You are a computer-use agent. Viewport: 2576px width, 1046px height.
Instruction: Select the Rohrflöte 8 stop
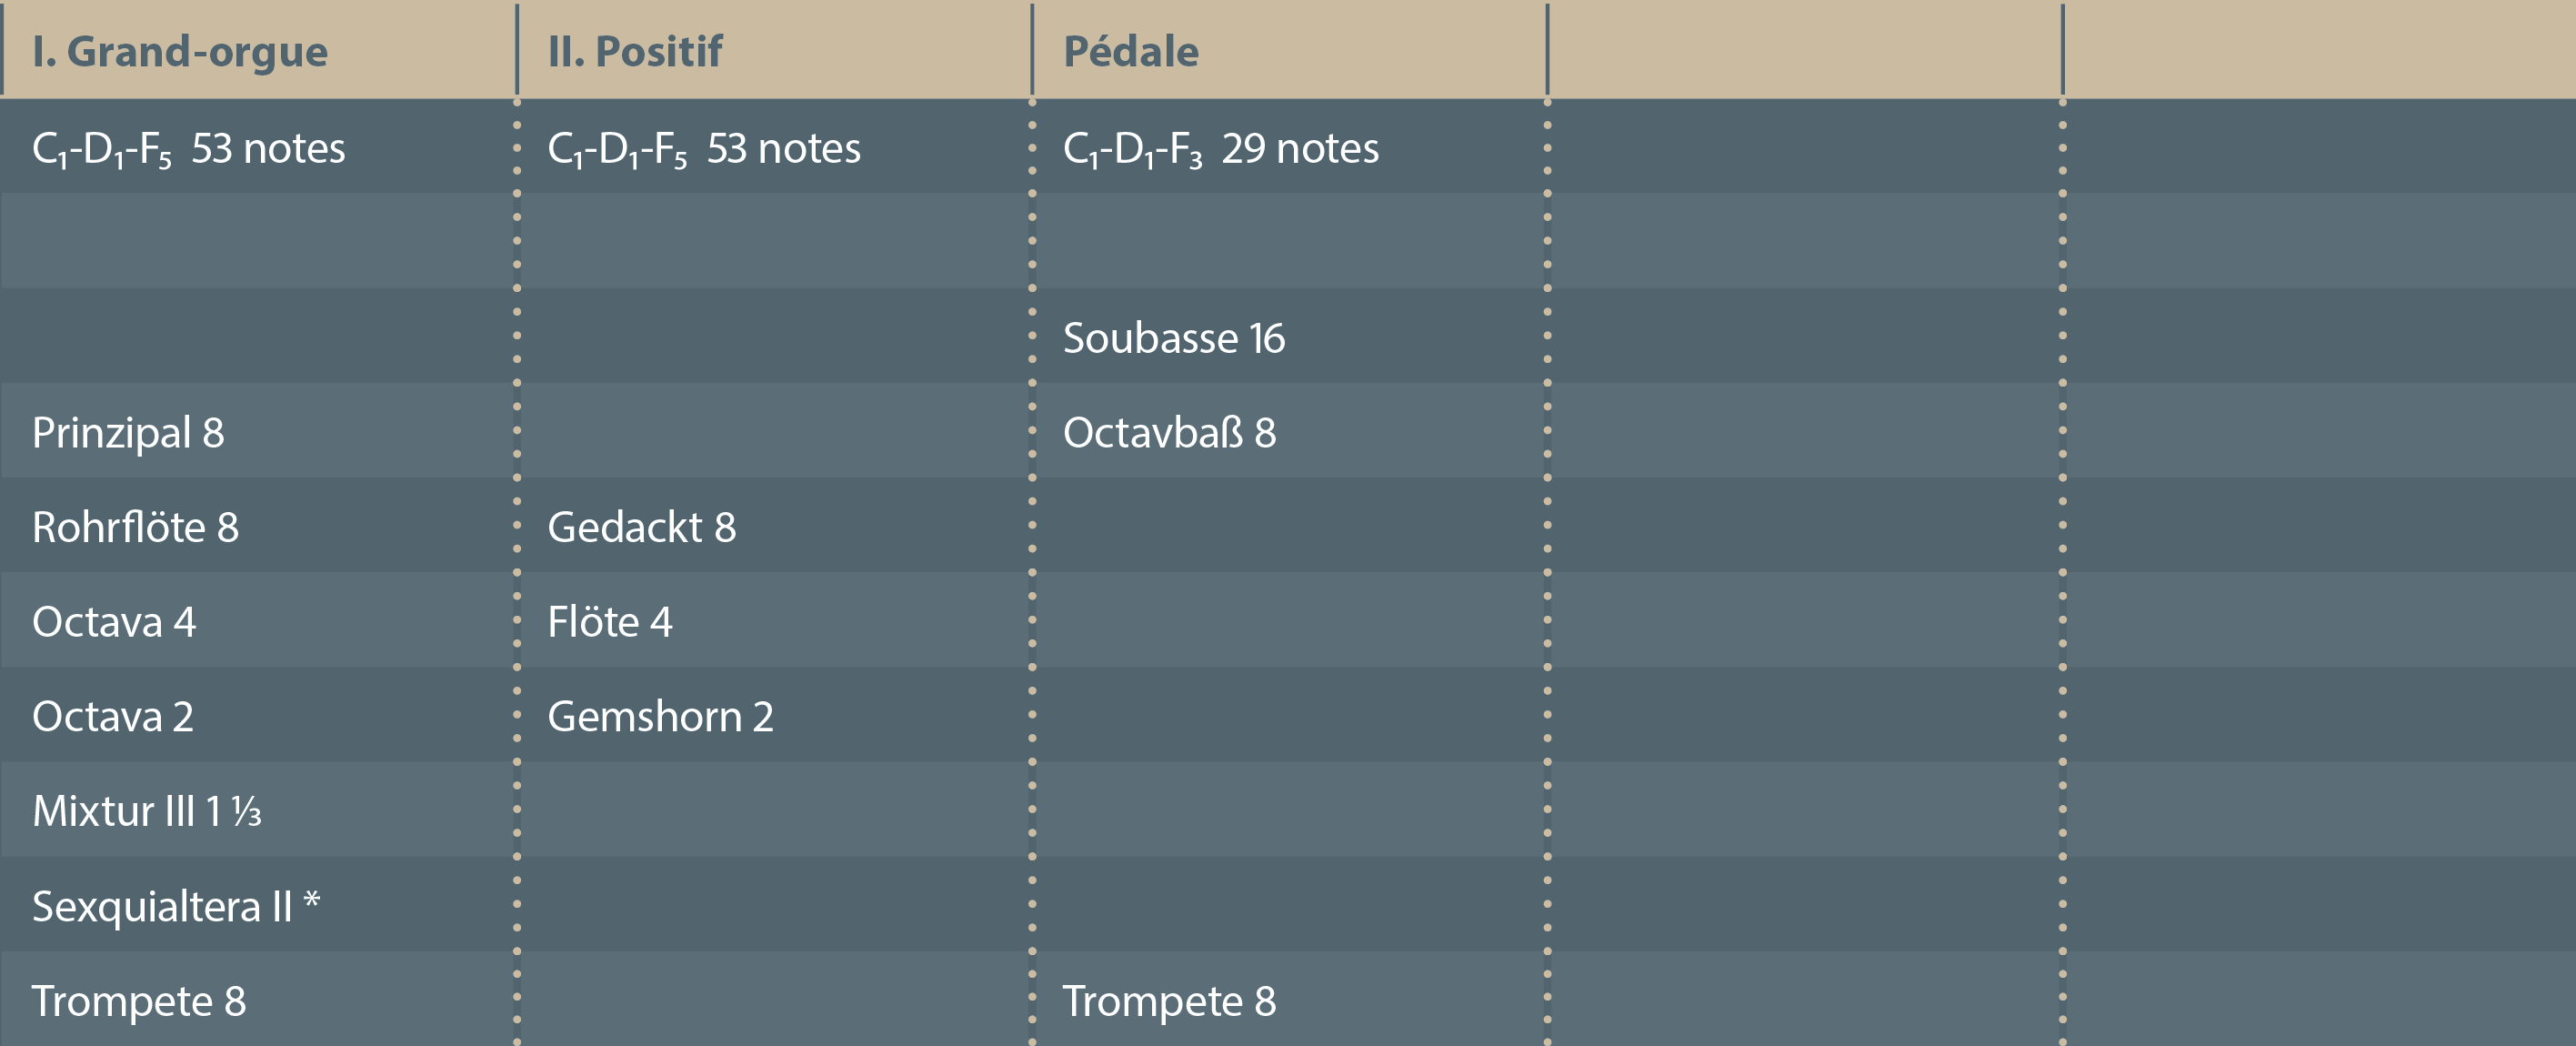point(135,527)
